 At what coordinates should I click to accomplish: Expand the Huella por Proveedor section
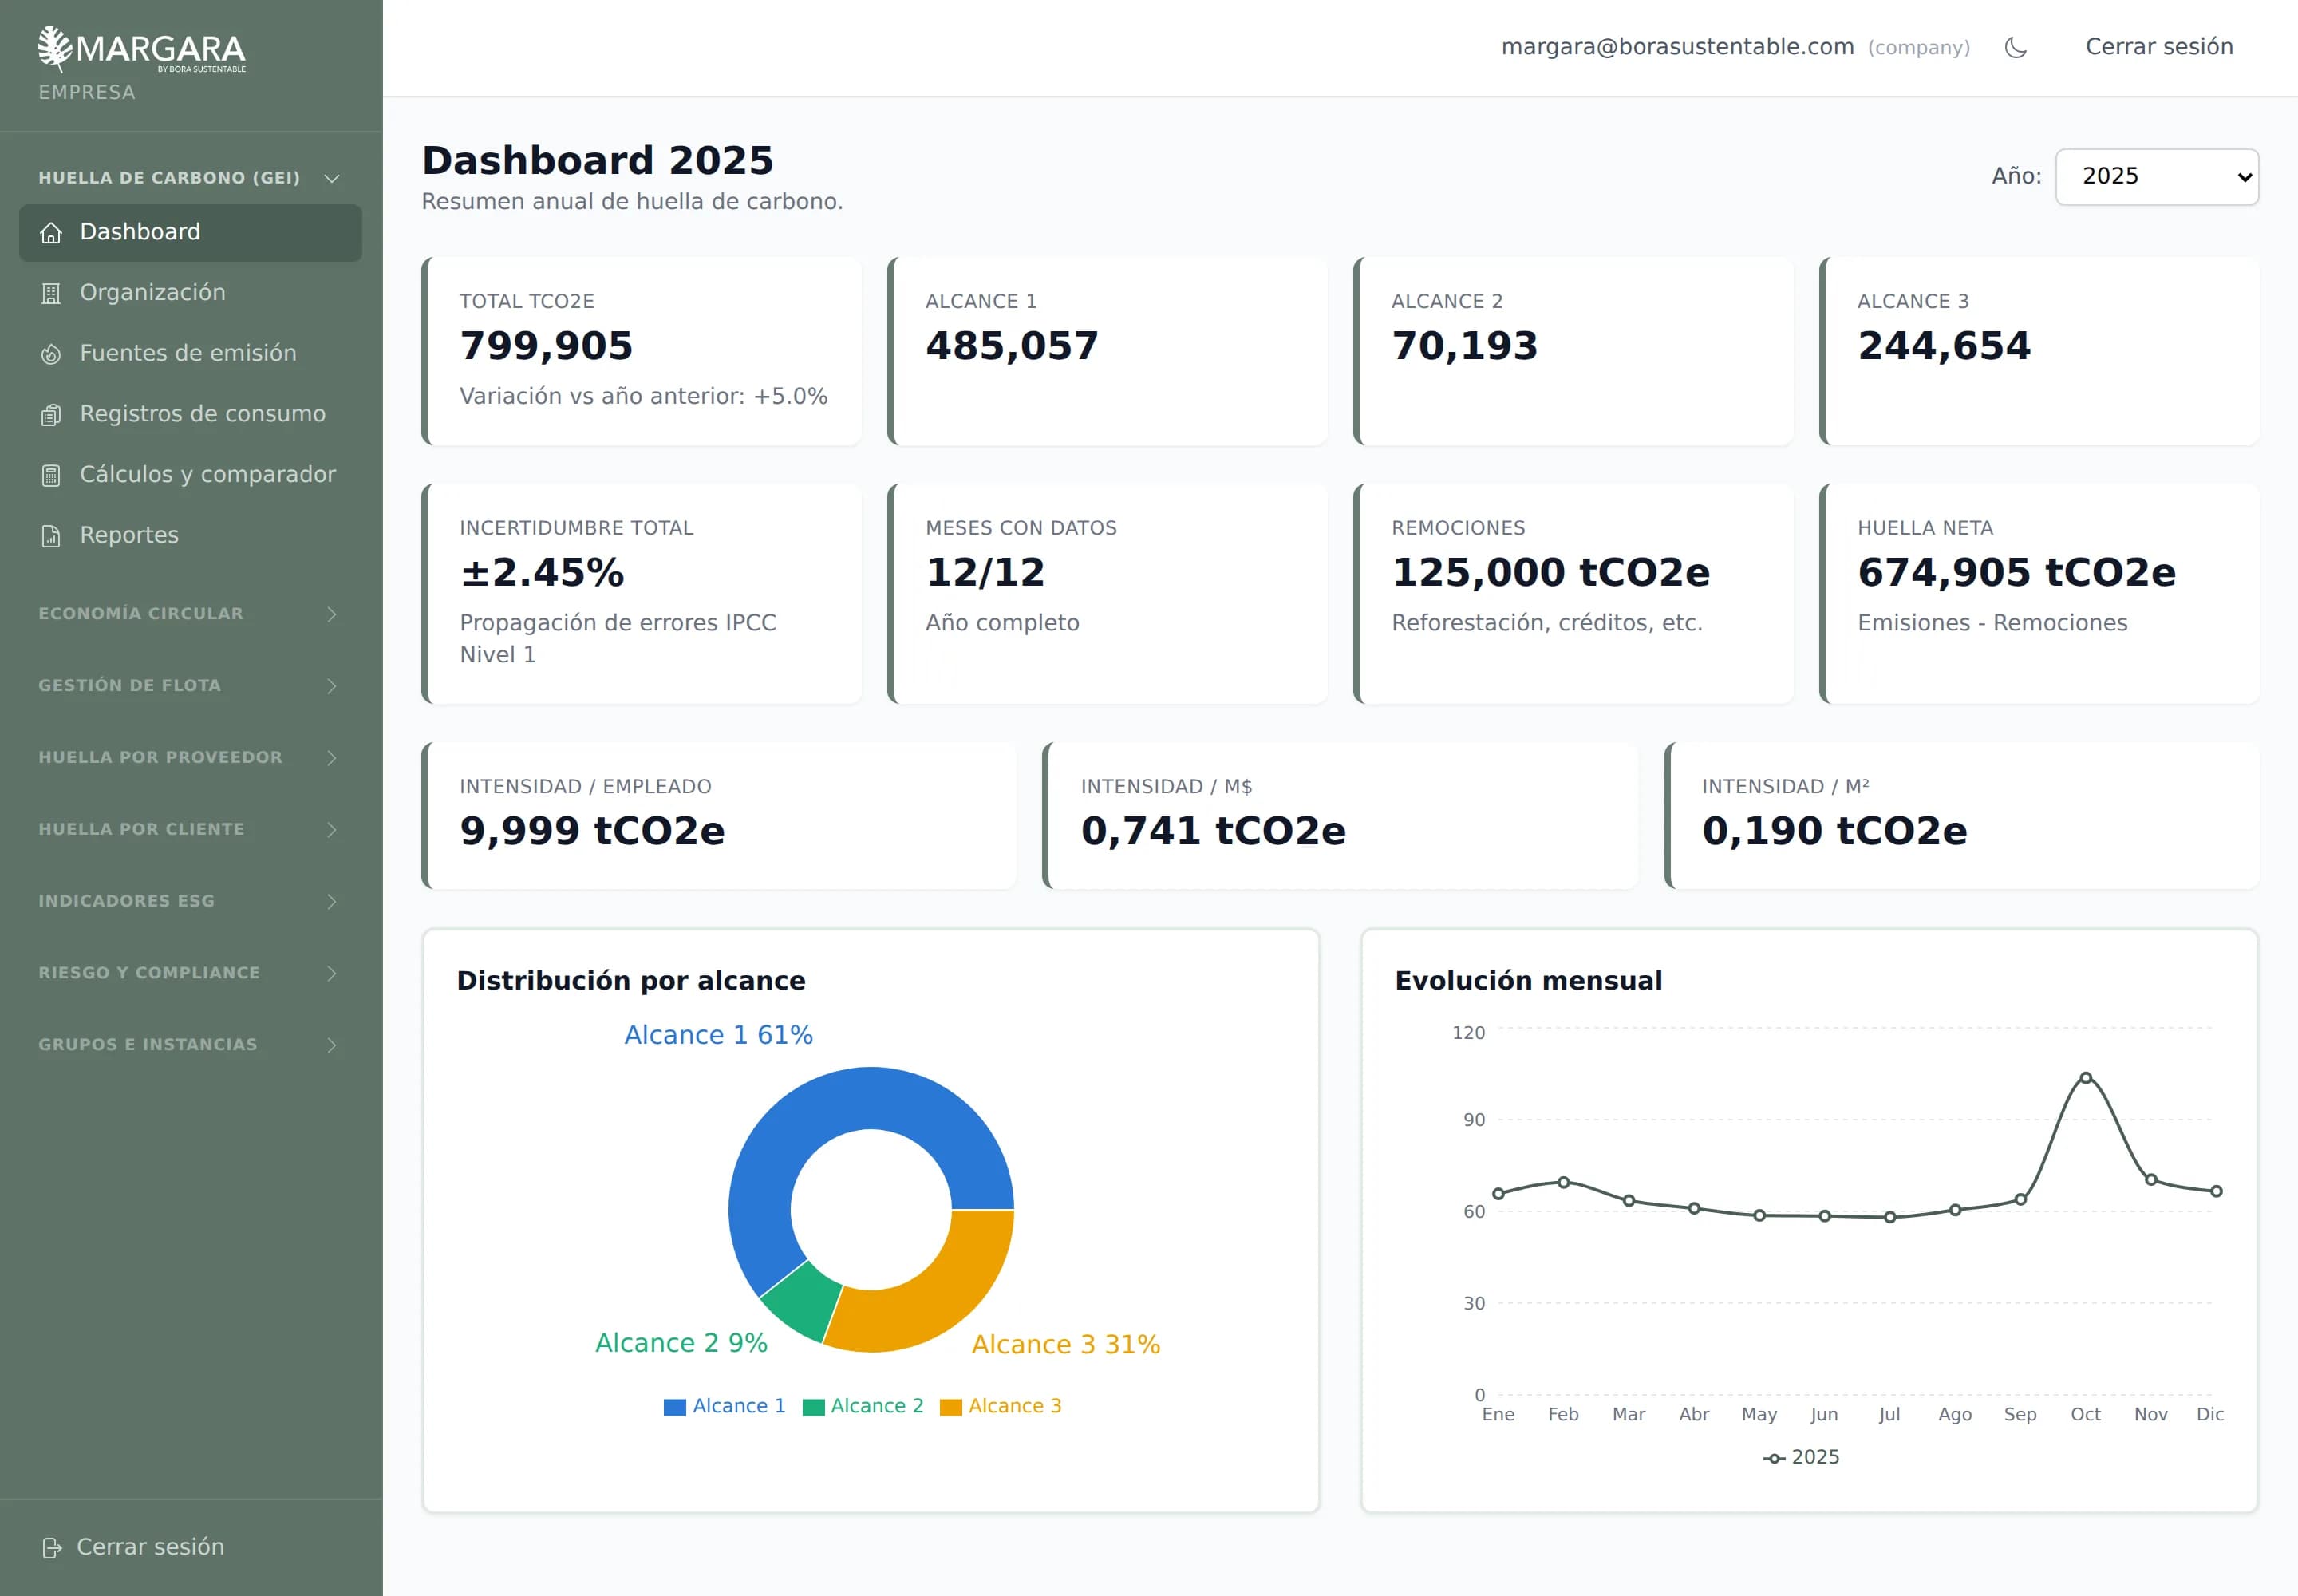[x=190, y=758]
